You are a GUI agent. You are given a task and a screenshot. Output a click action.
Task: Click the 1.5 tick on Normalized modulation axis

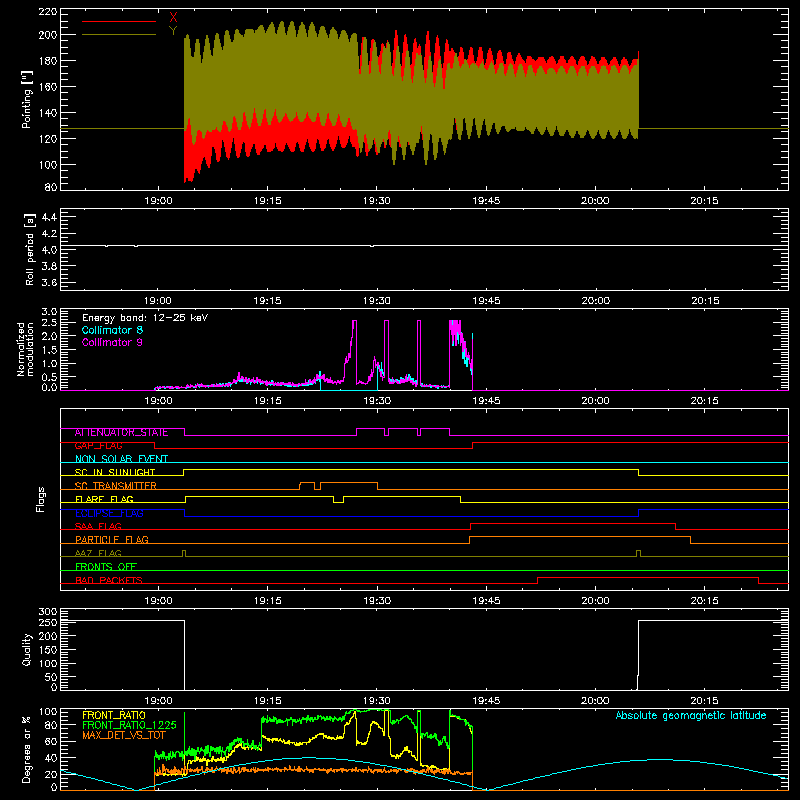tap(49, 350)
